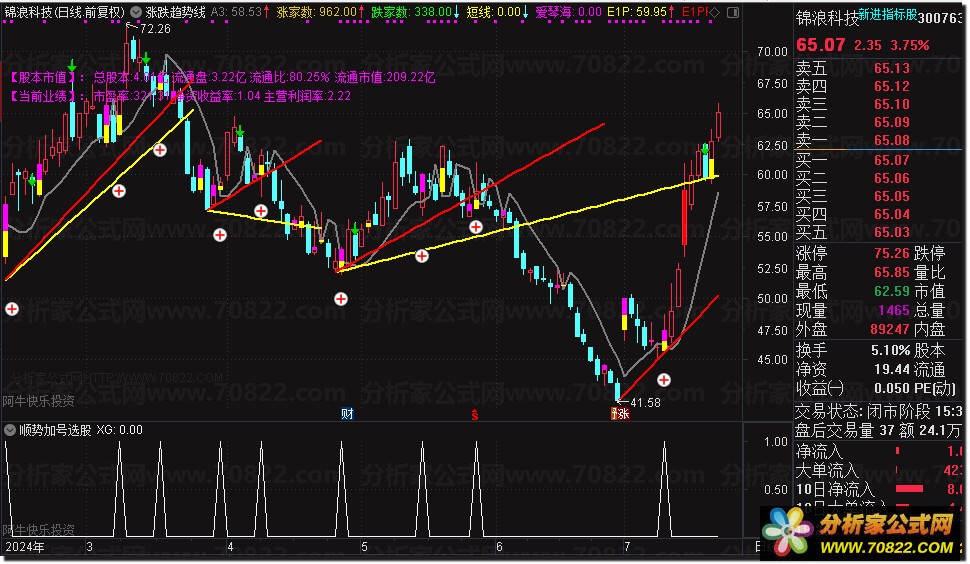Click the 72.26 high price label
The height and width of the screenshot is (564, 970).
tap(155, 28)
